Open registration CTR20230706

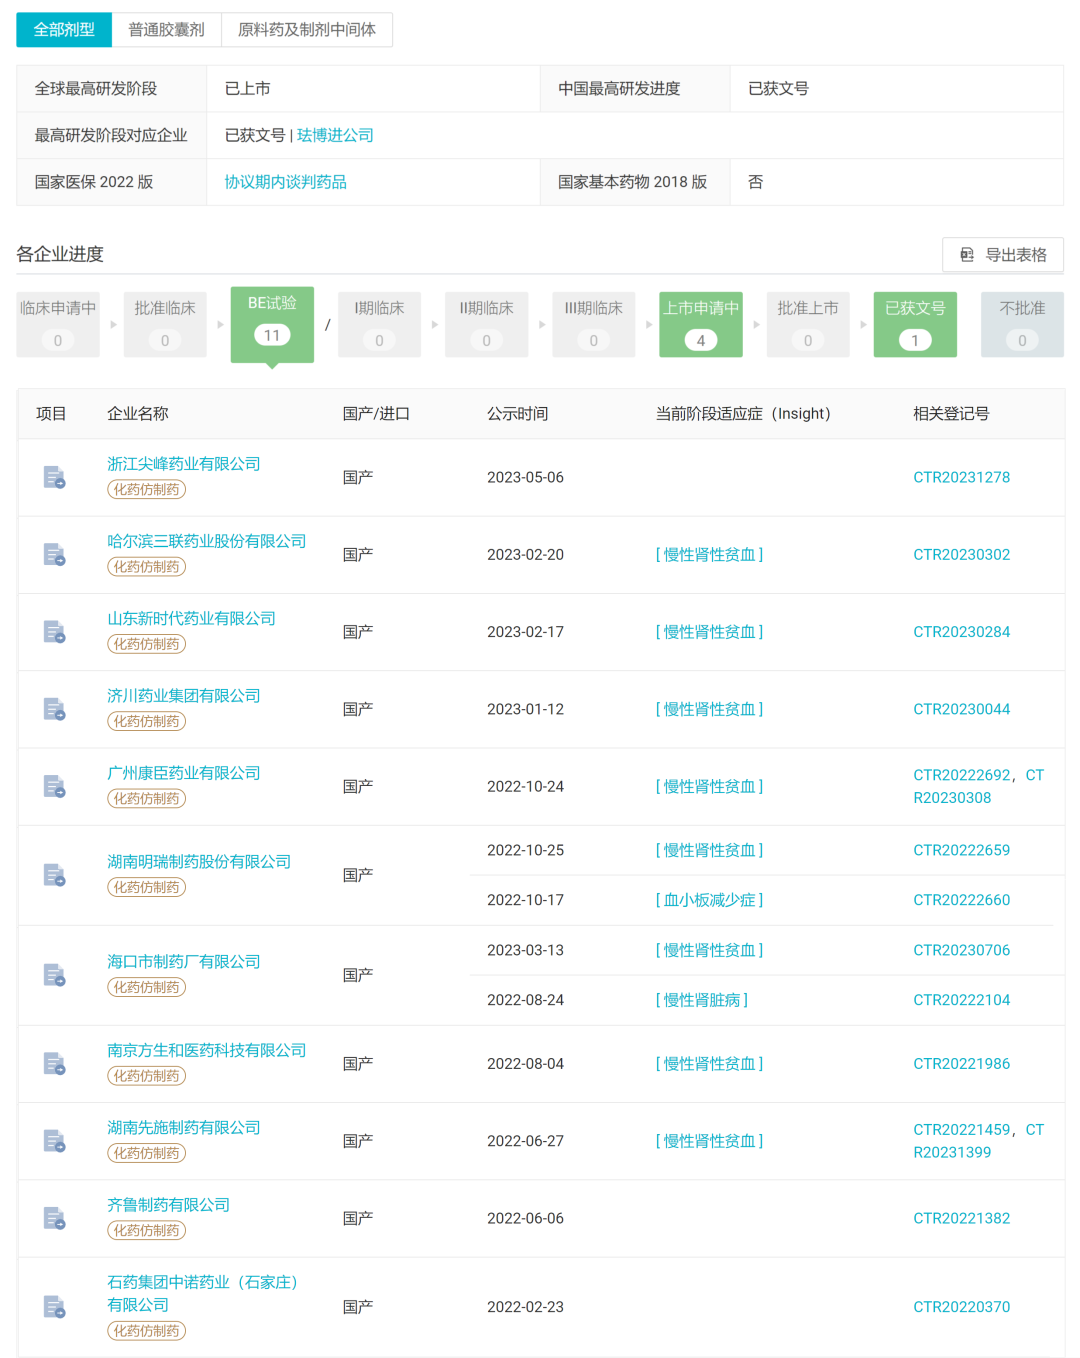961,950
